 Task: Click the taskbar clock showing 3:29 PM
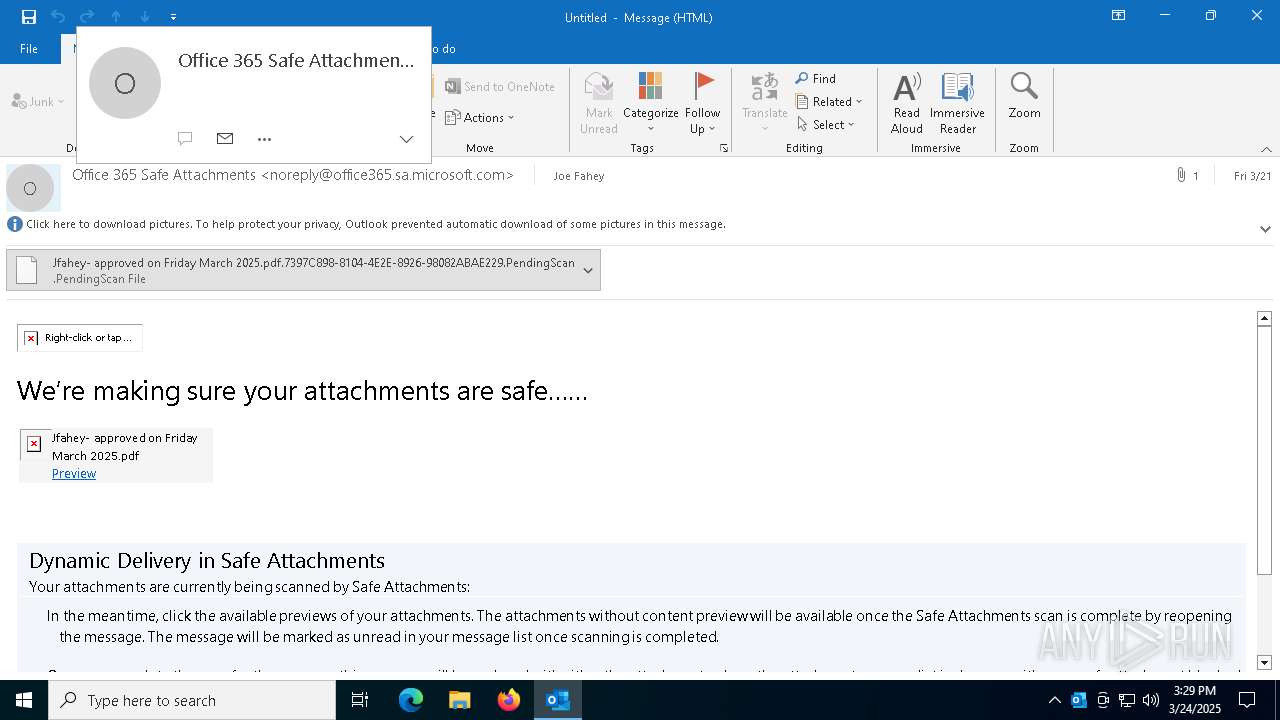[x=1195, y=700]
